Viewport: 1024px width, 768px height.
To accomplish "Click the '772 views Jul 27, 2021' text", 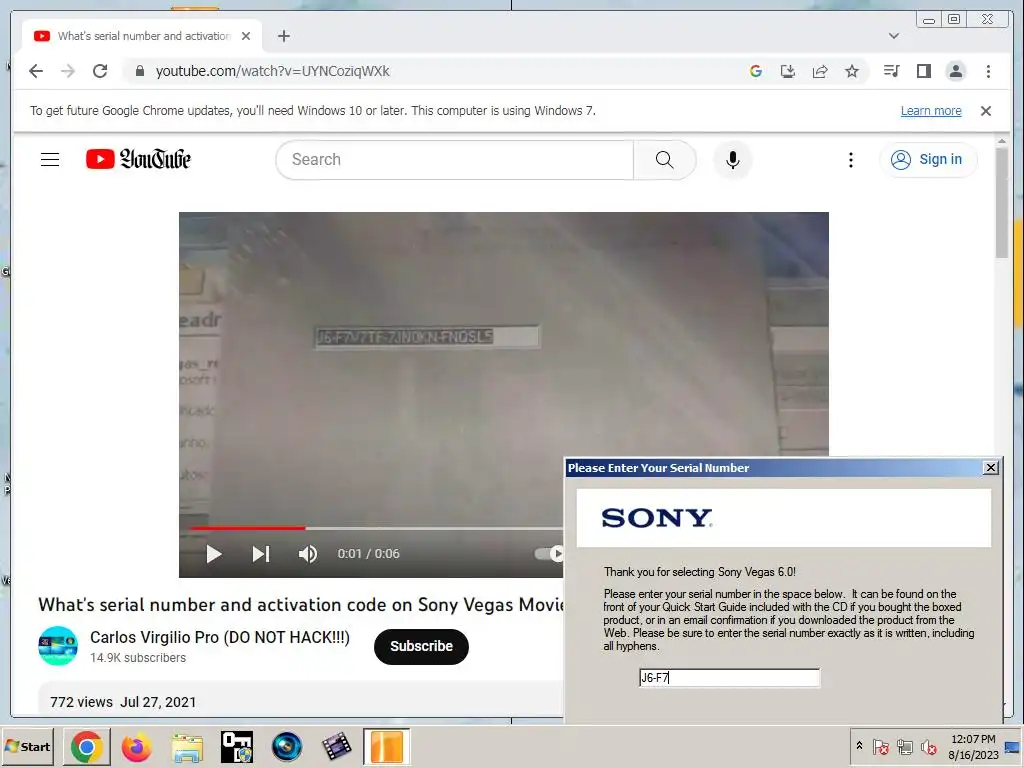I will point(123,702).
